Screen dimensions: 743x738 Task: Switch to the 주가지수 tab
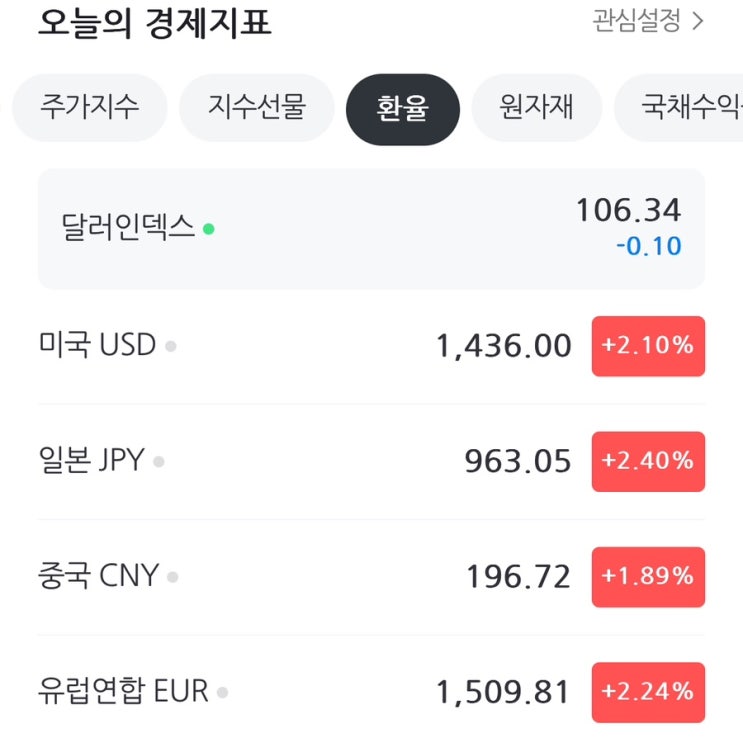click(x=89, y=107)
